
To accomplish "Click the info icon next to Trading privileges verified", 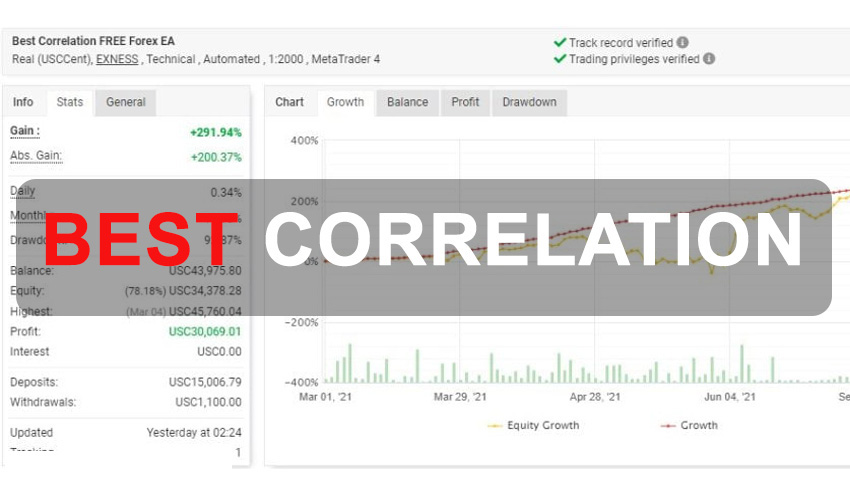I will [709, 59].
